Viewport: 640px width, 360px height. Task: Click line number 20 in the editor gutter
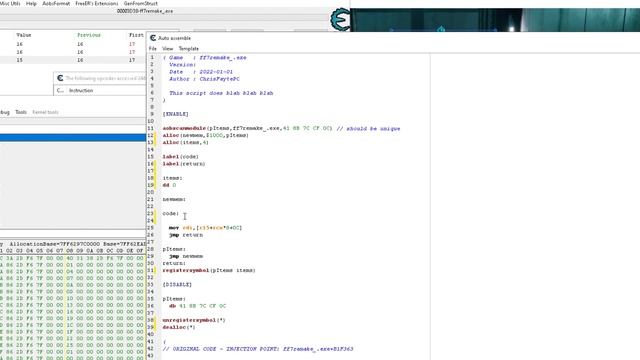pyautogui.click(x=150, y=192)
